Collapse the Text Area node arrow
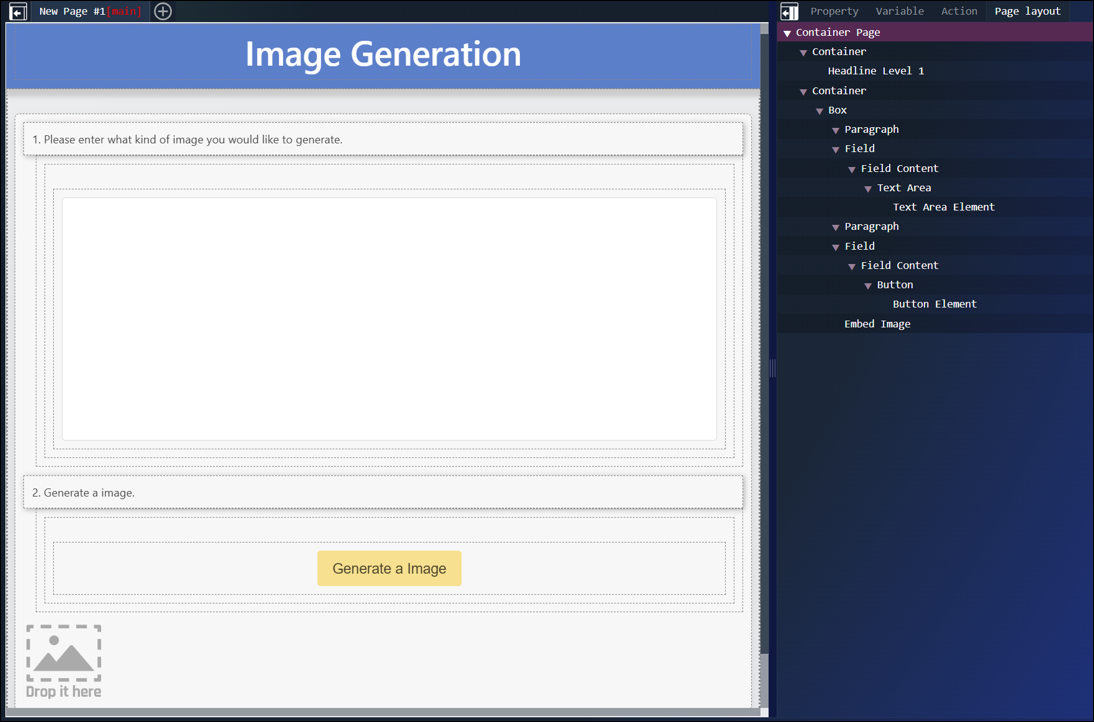Viewport: 1094px width, 722px height. [x=868, y=188]
